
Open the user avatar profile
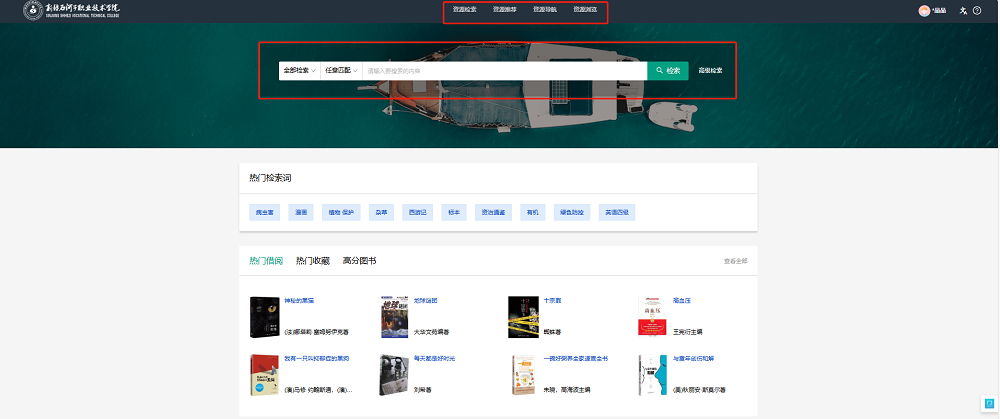click(x=924, y=10)
